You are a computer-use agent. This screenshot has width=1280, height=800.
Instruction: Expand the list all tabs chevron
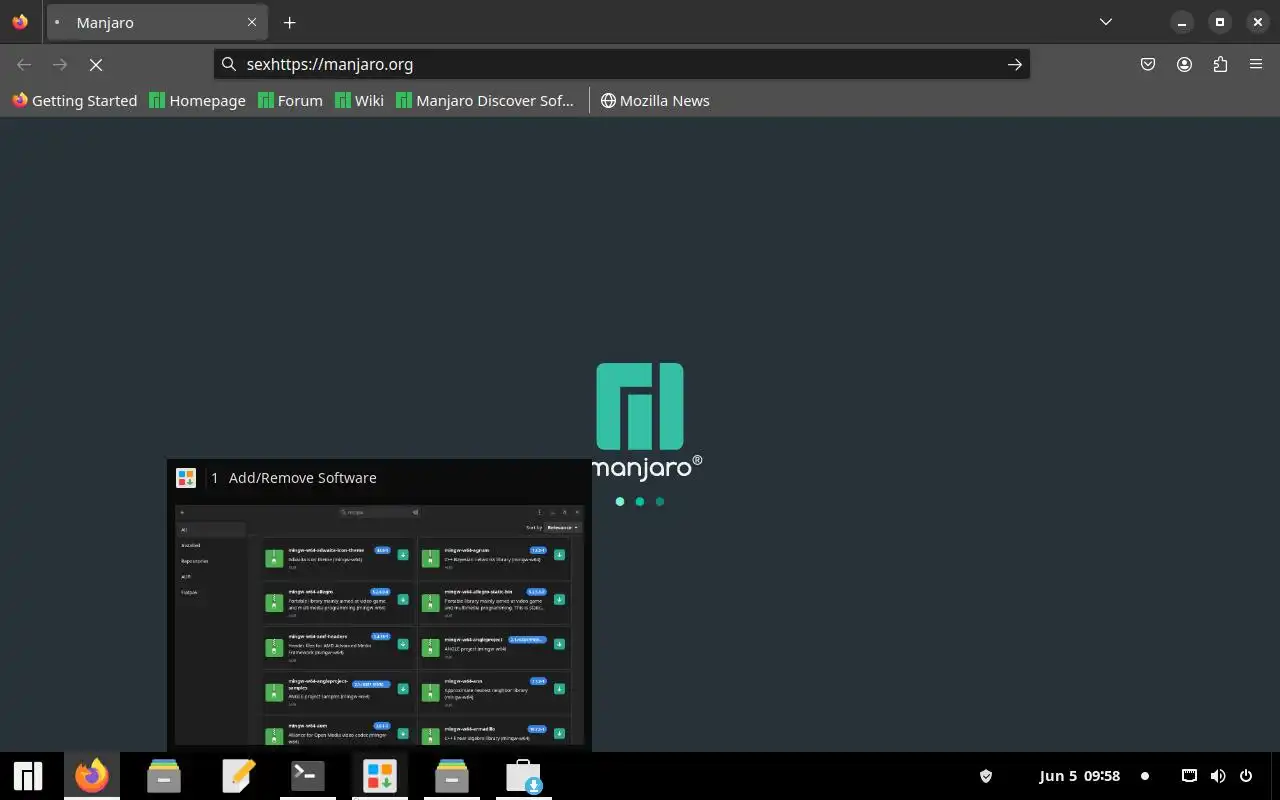click(x=1106, y=22)
